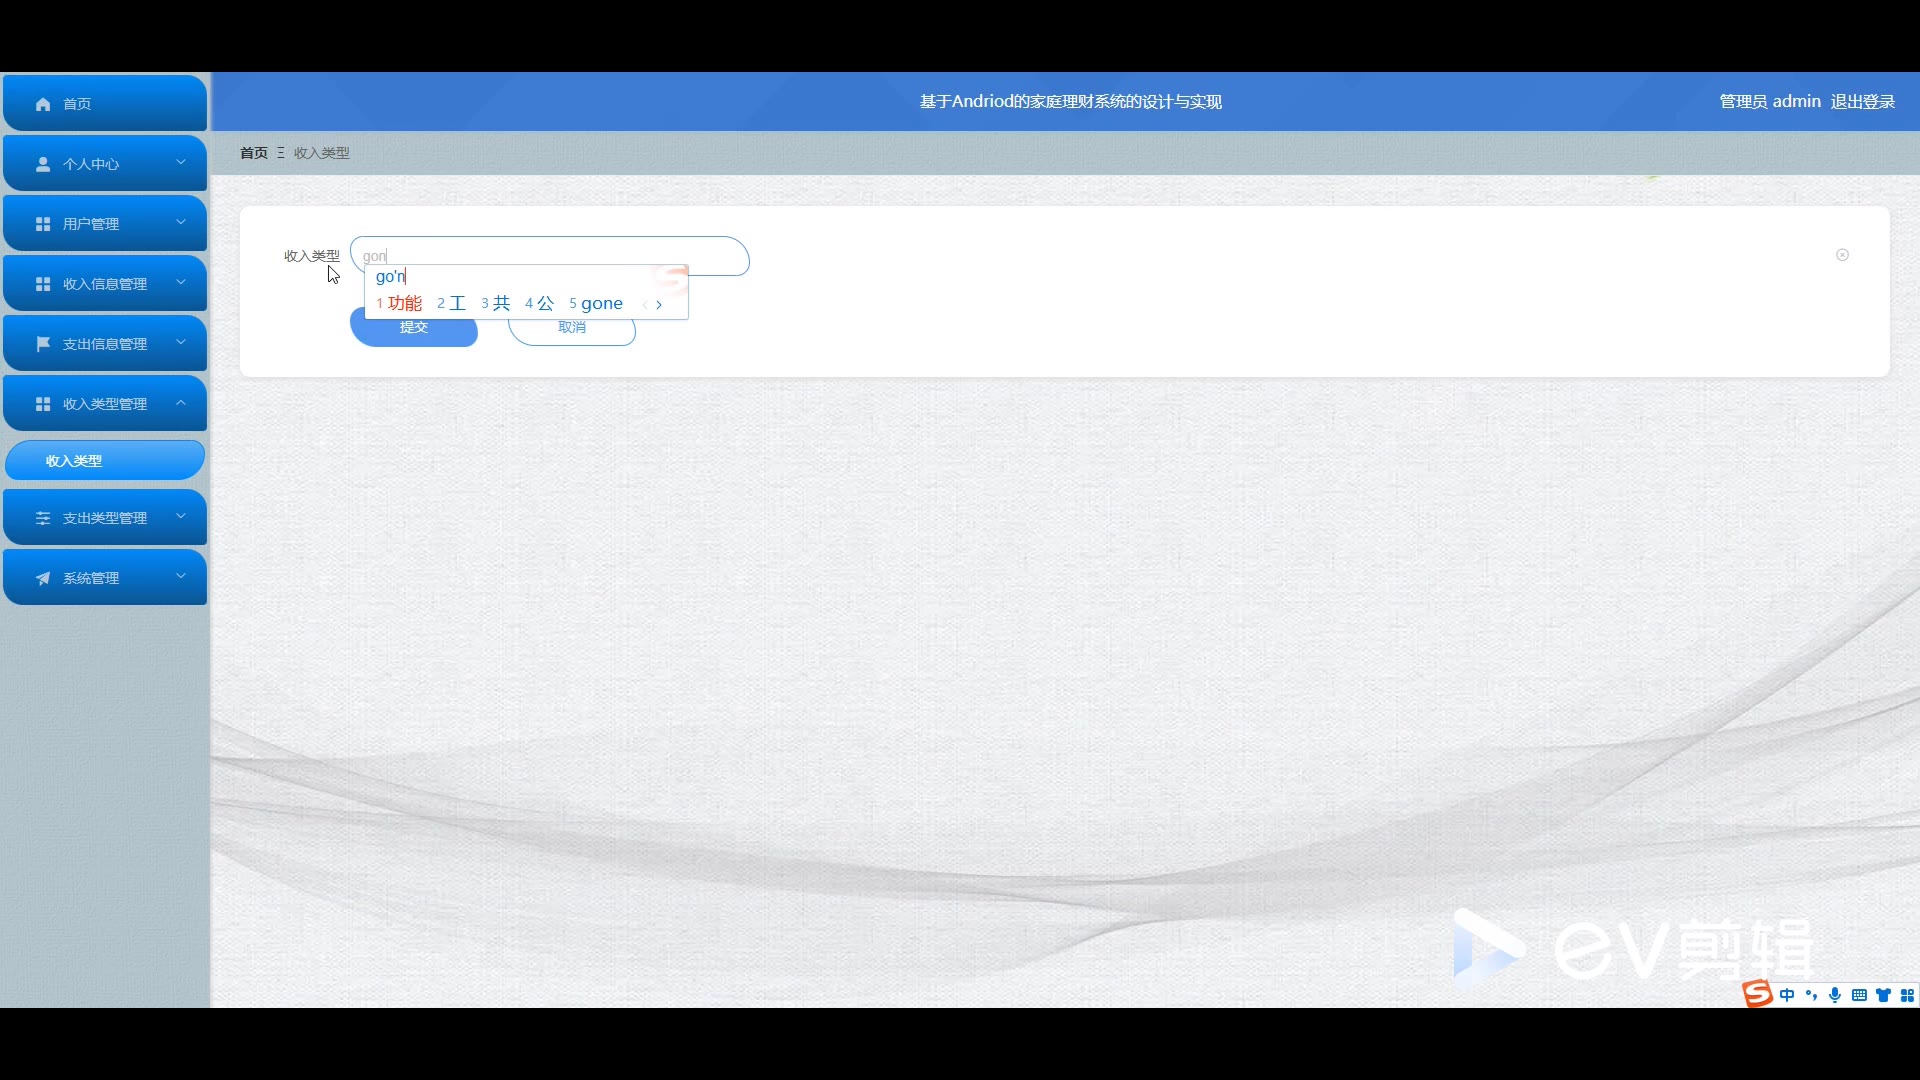The height and width of the screenshot is (1080, 1920).
Task: Click the grid icon of 收入信息管理
Action: (43, 284)
